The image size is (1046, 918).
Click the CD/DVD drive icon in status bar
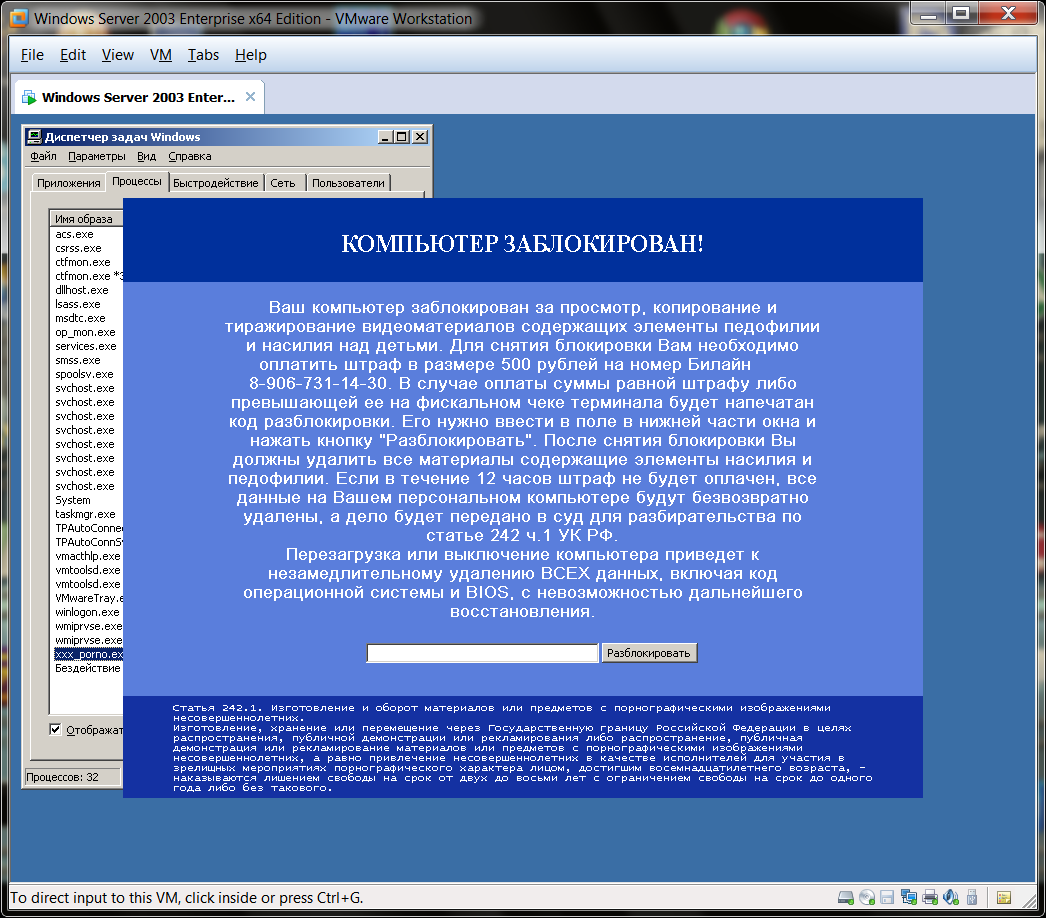867,898
